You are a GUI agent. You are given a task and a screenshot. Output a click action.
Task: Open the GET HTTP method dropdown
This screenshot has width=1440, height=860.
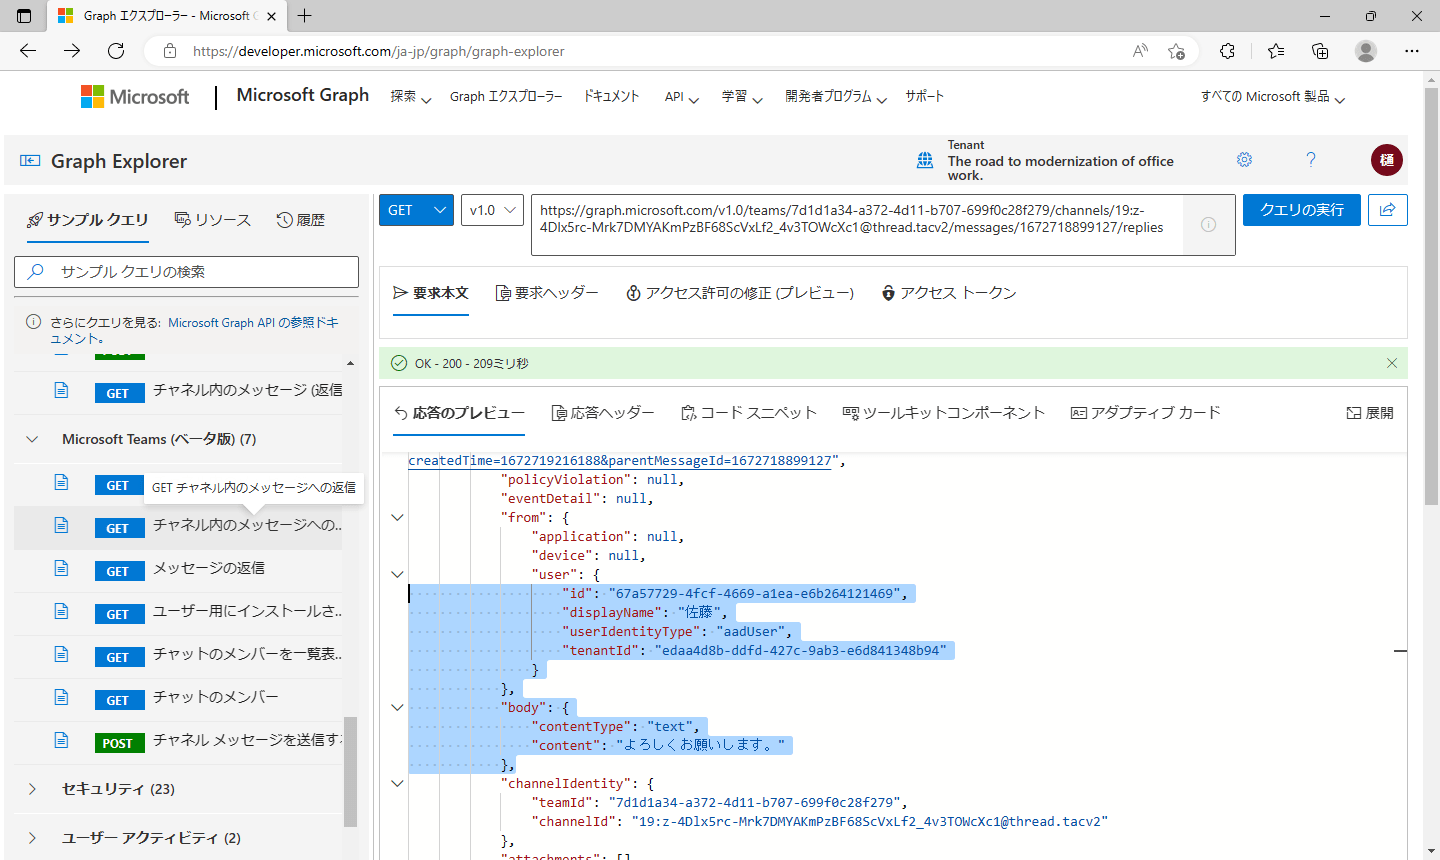(x=416, y=210)
